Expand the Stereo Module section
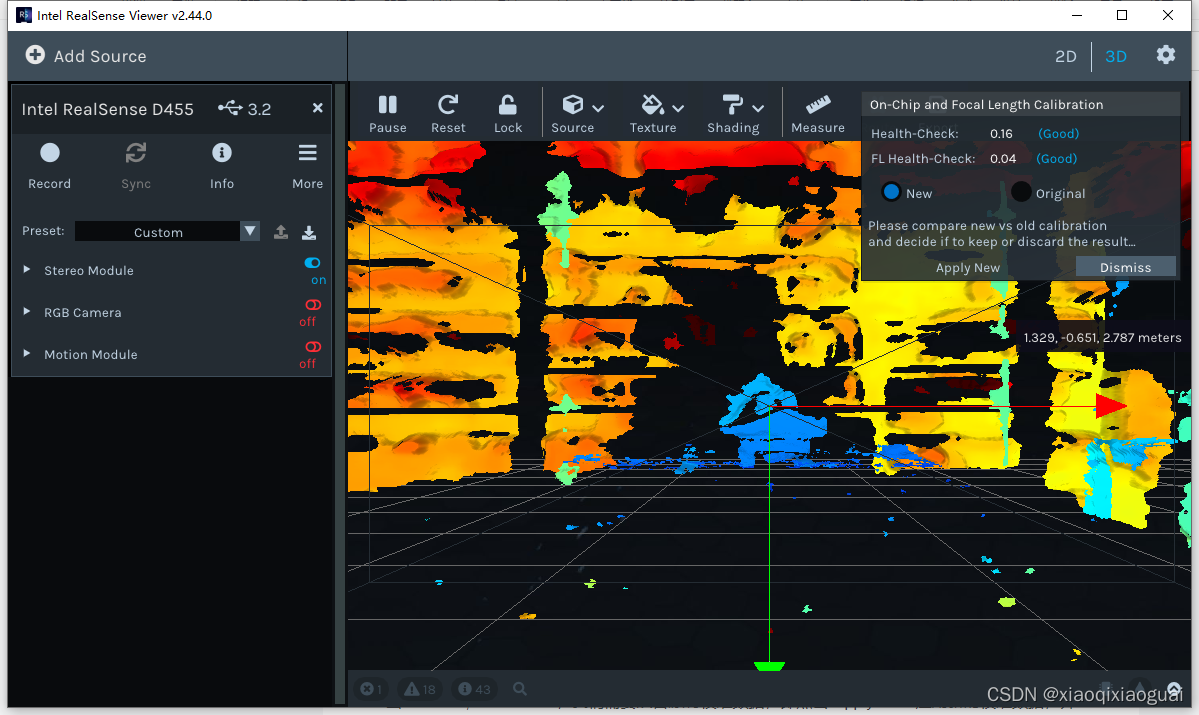The height and width of the screenshot is (715, 1199). coord(27,270)
